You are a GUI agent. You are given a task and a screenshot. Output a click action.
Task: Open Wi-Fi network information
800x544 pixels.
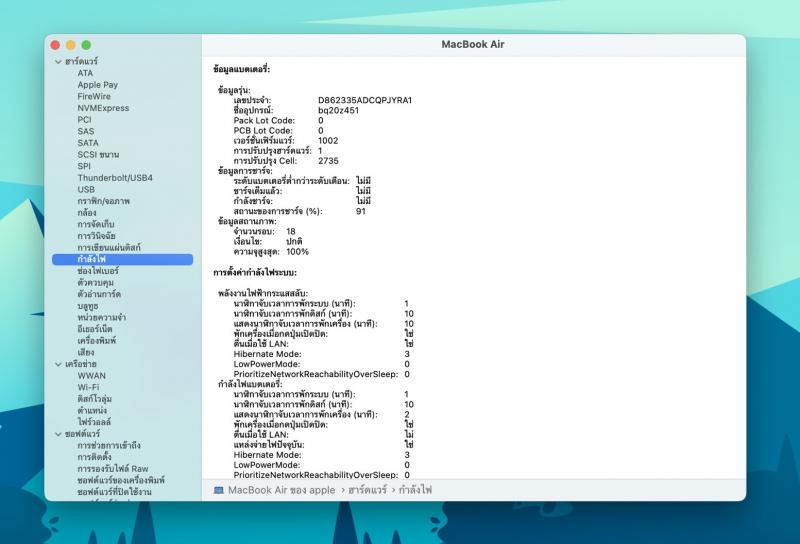[x=88, y=387]
